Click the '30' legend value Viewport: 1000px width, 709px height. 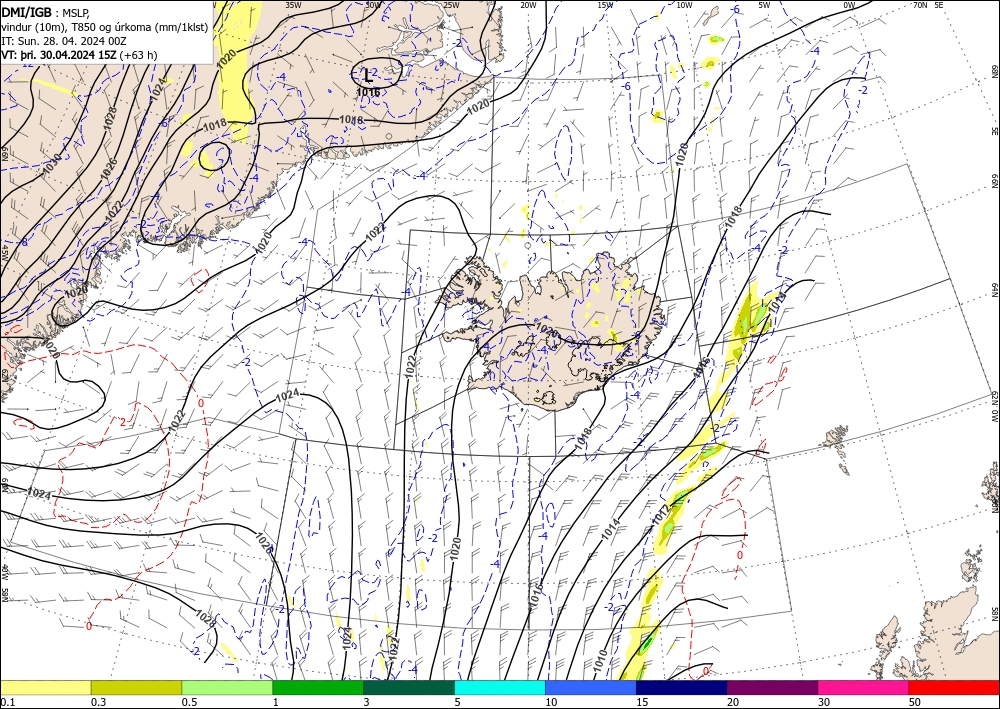(823, 702)
